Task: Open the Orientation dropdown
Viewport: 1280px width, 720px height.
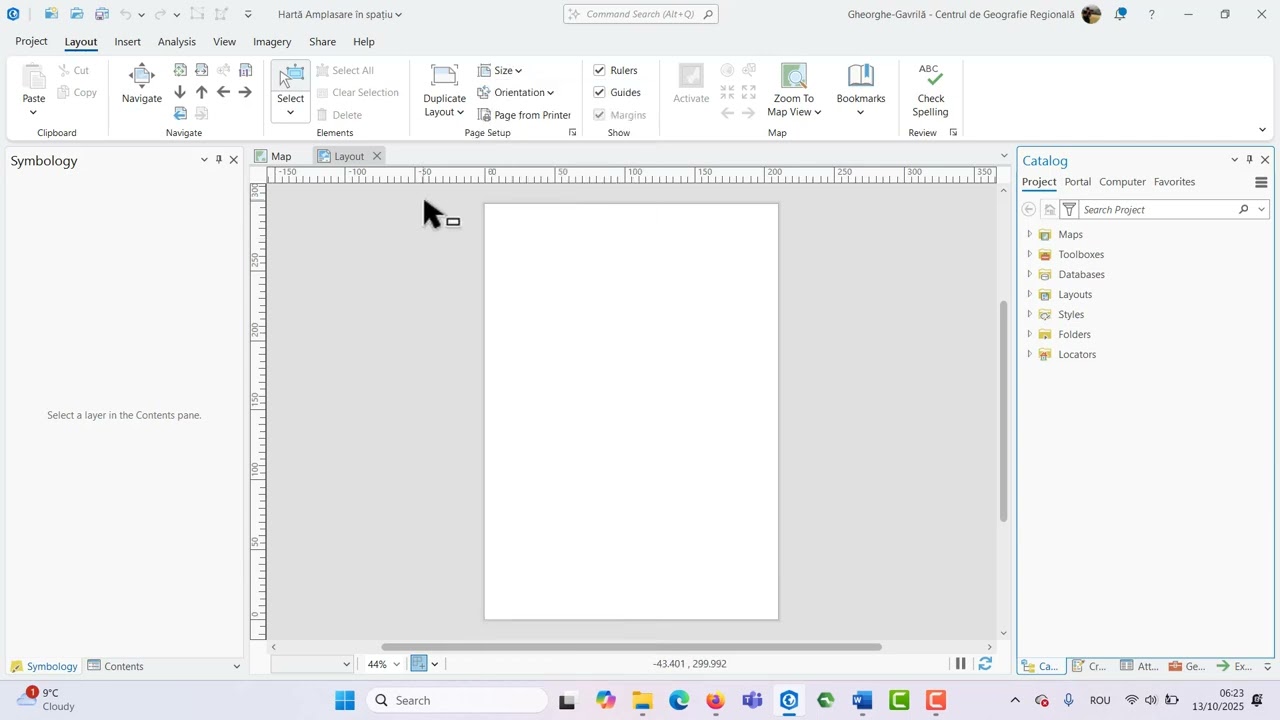Action: point(515,92)
